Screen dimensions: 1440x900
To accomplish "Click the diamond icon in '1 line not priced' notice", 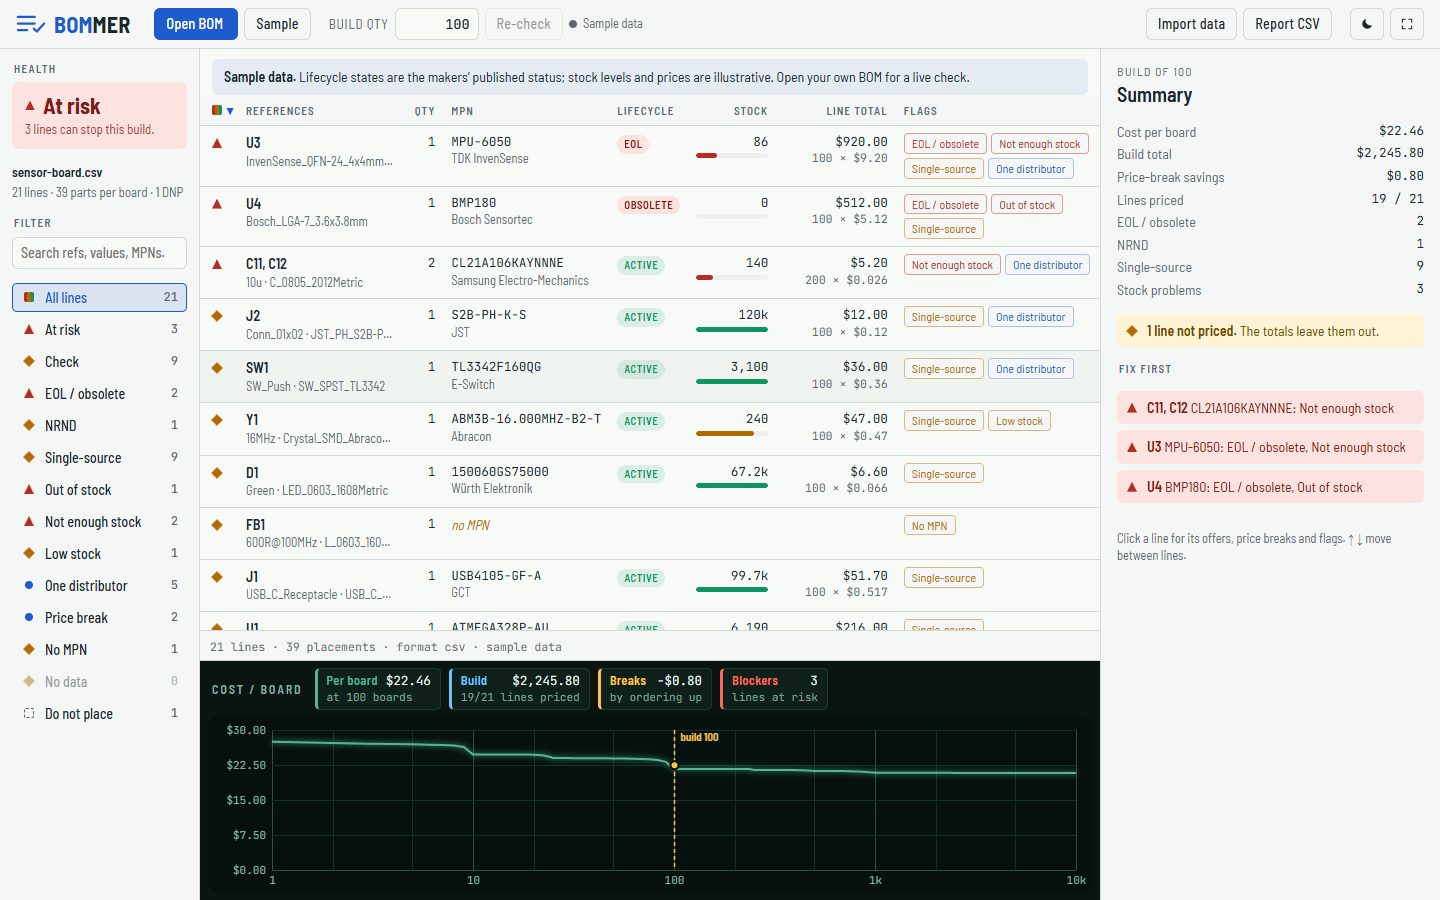I will click(1132, 331).
